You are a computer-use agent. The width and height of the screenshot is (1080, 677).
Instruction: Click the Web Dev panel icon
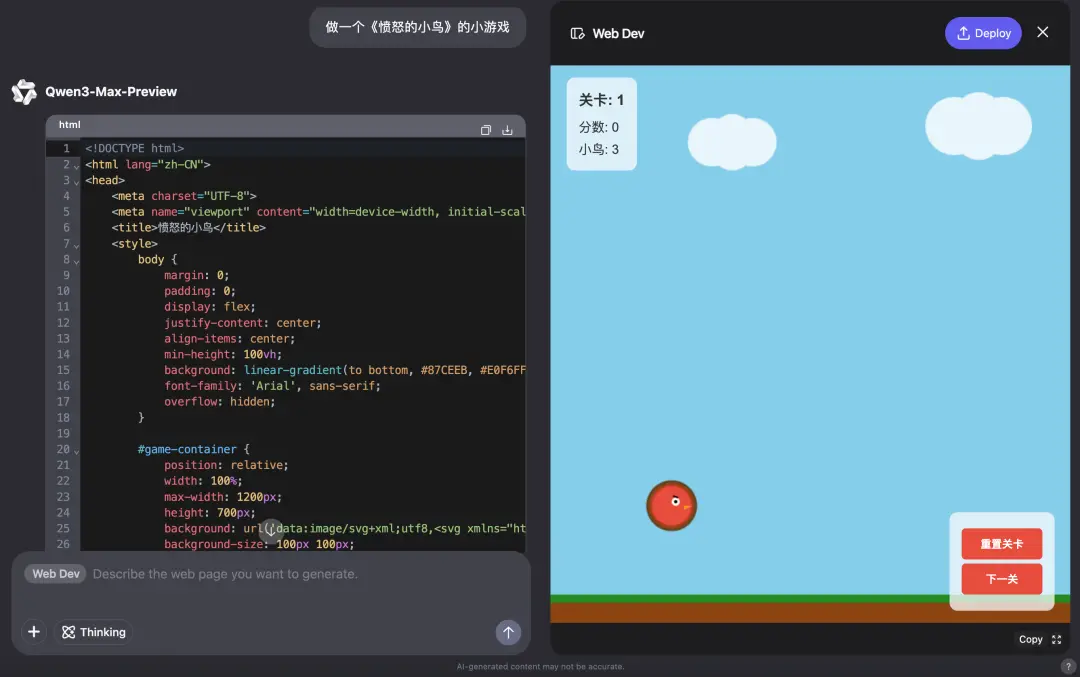click(577, 33)
